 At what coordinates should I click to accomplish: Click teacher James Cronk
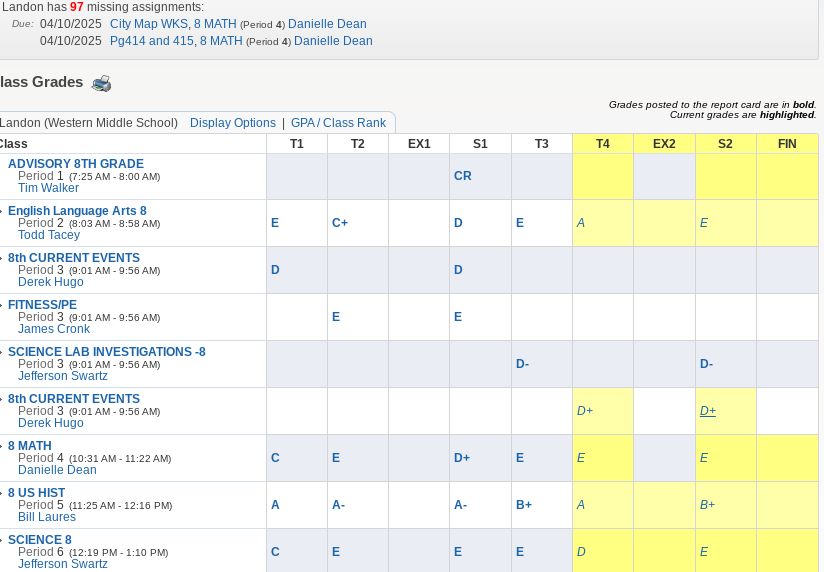(x=54, y=329)
